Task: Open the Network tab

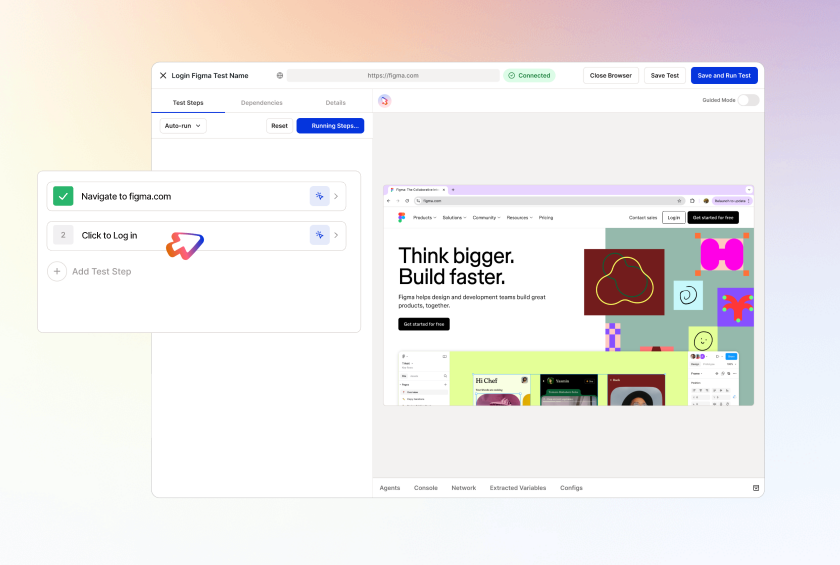Action: (463, 488)
